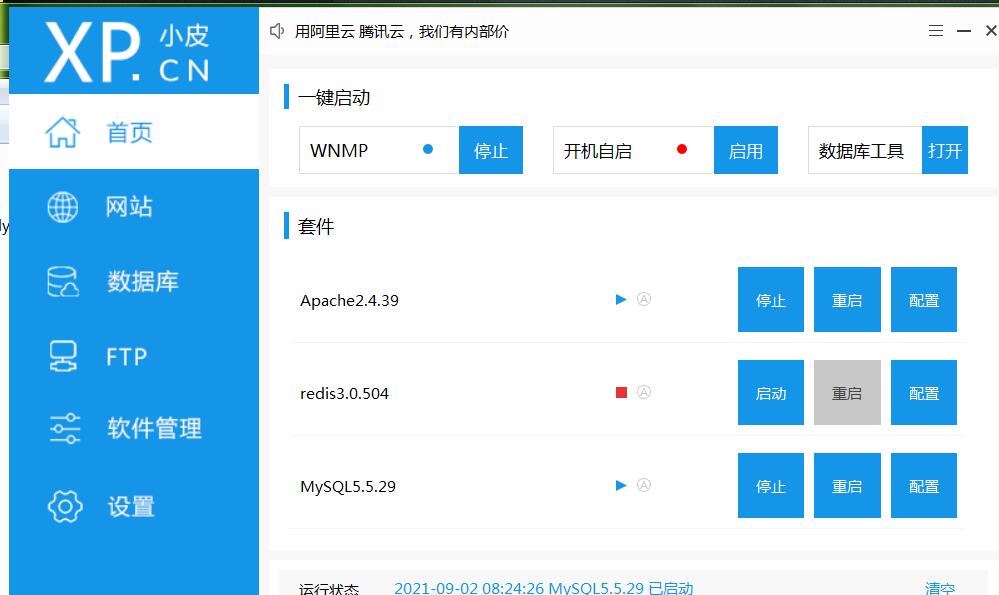Click the sliders icon for 软件管理

coord(64,428)
